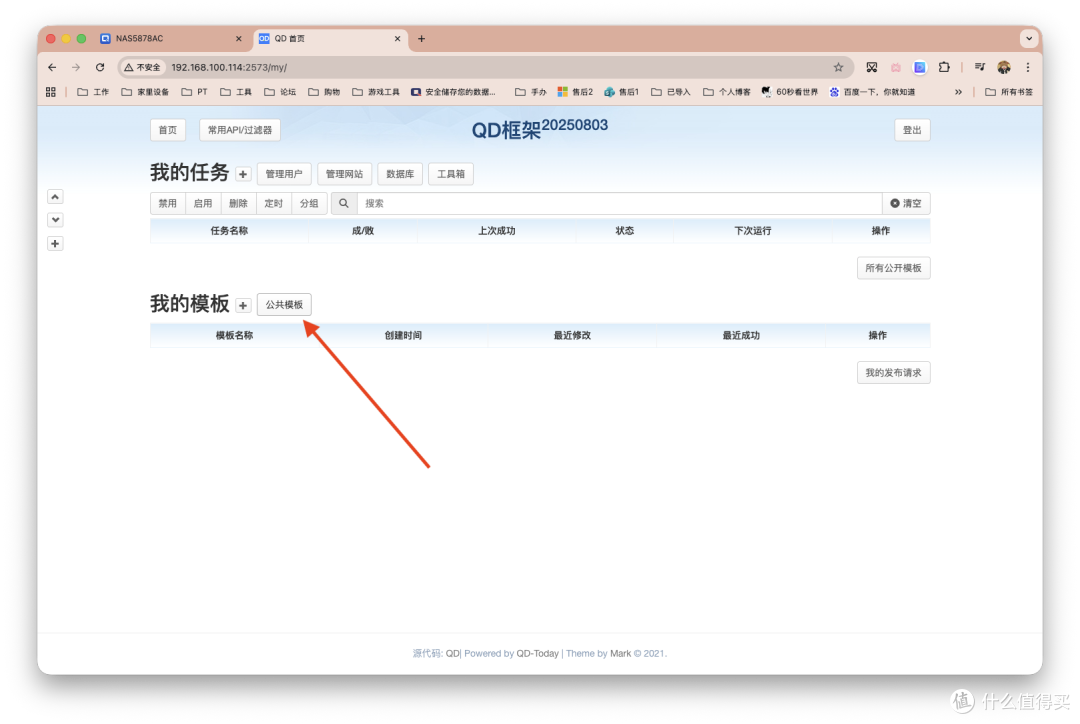Click the down arrow side button
The image size is (1080, 724).
(x=56, y=220)
